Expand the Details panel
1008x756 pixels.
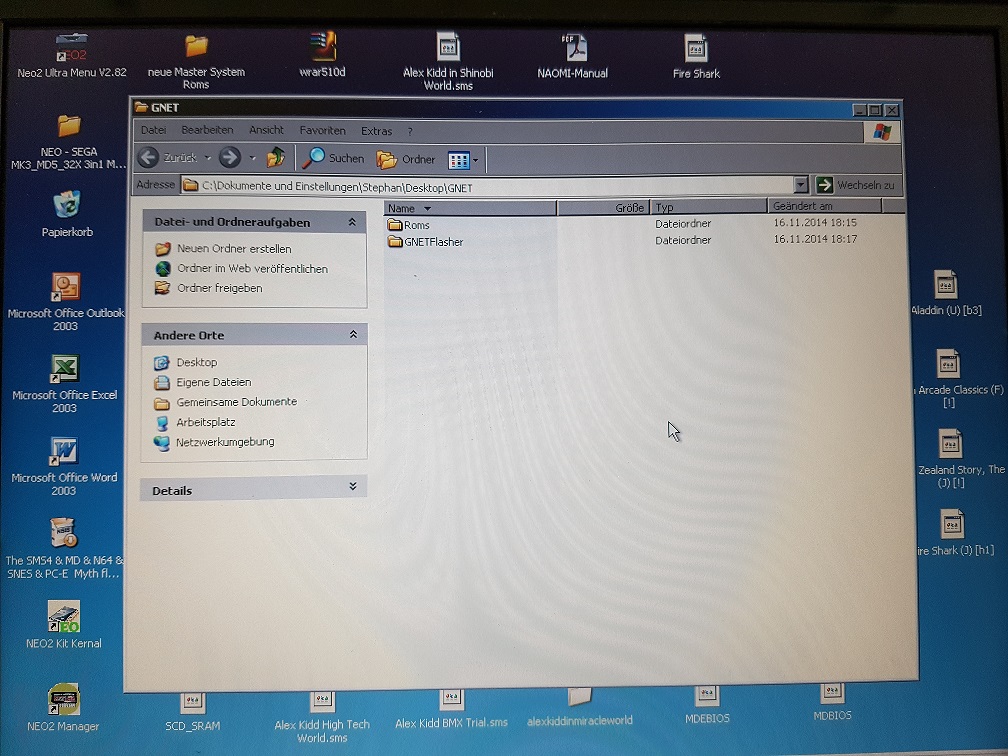pos(353,487)
